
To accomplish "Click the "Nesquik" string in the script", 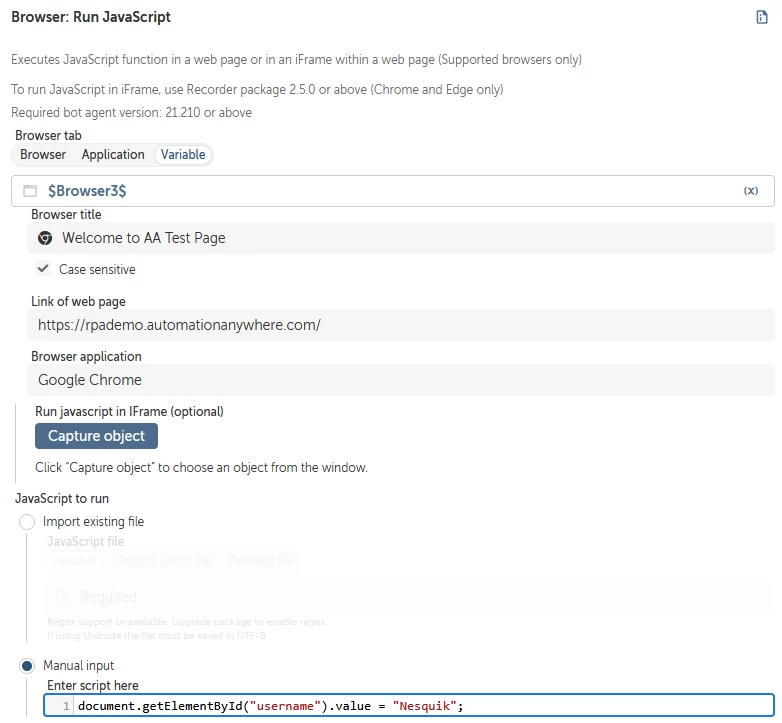I will (x=424, y=706).
